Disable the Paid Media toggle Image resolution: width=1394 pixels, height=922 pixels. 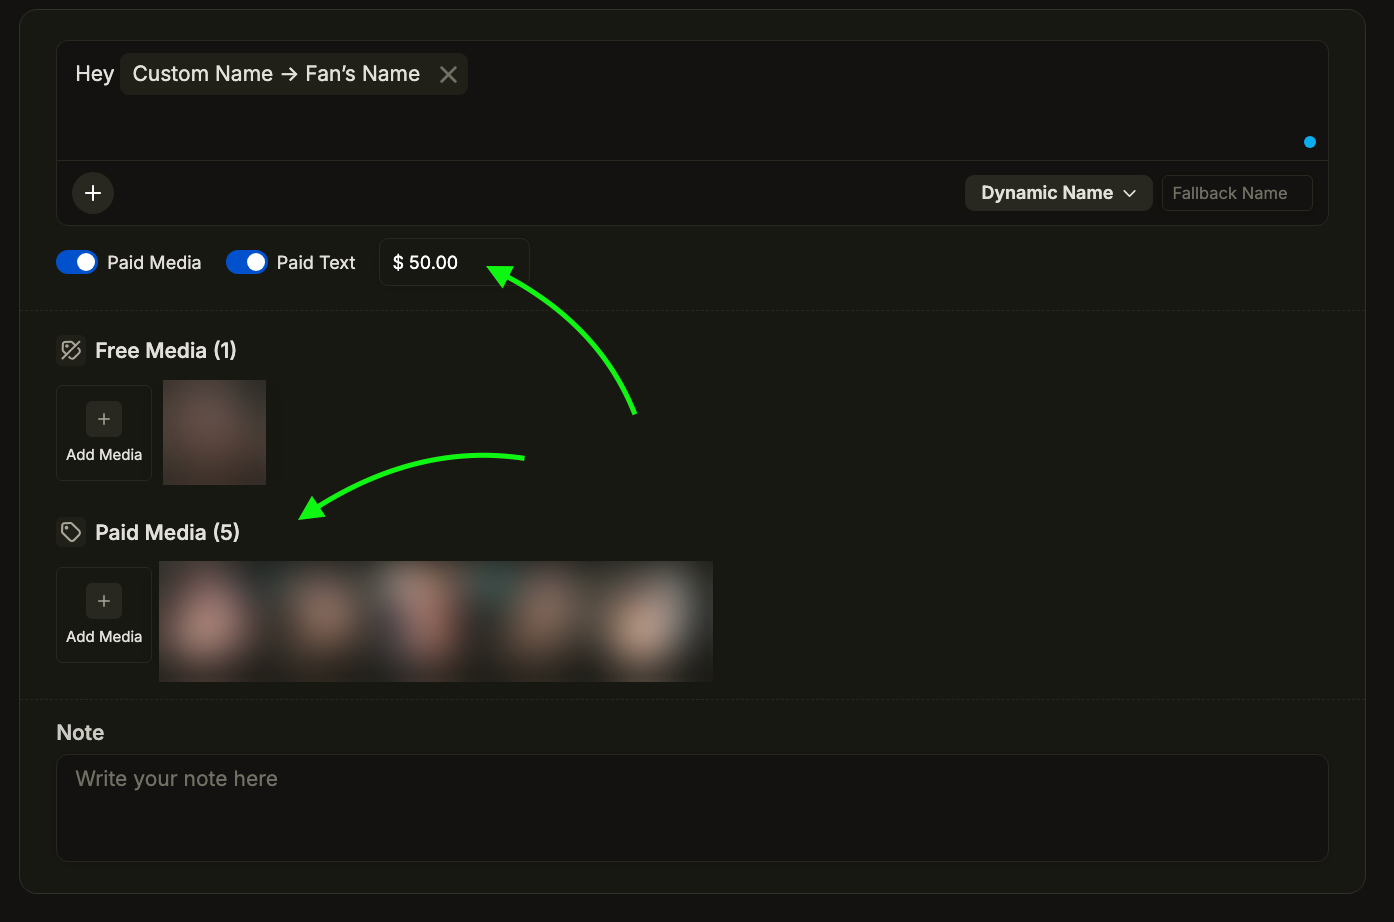[77, 262]
